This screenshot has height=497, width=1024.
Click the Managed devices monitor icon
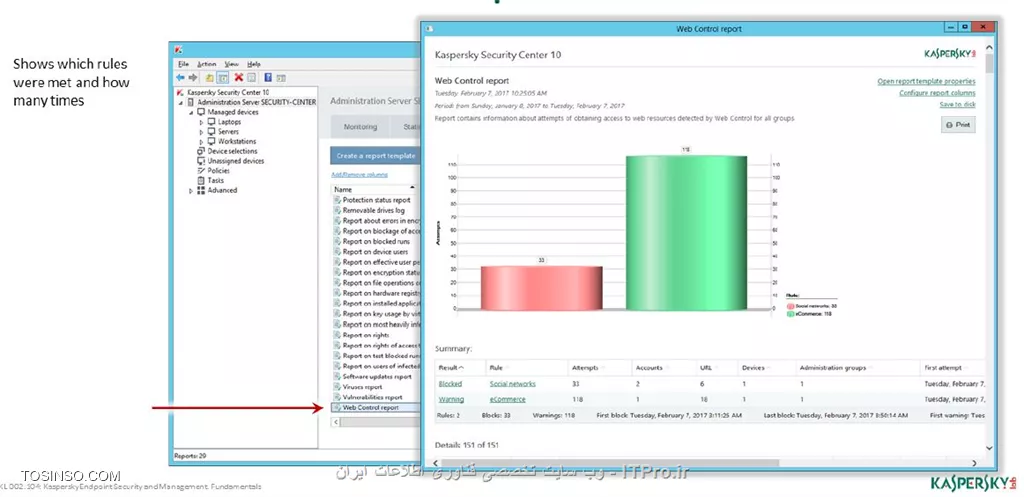pyautogui.click(x=201, y=112)
